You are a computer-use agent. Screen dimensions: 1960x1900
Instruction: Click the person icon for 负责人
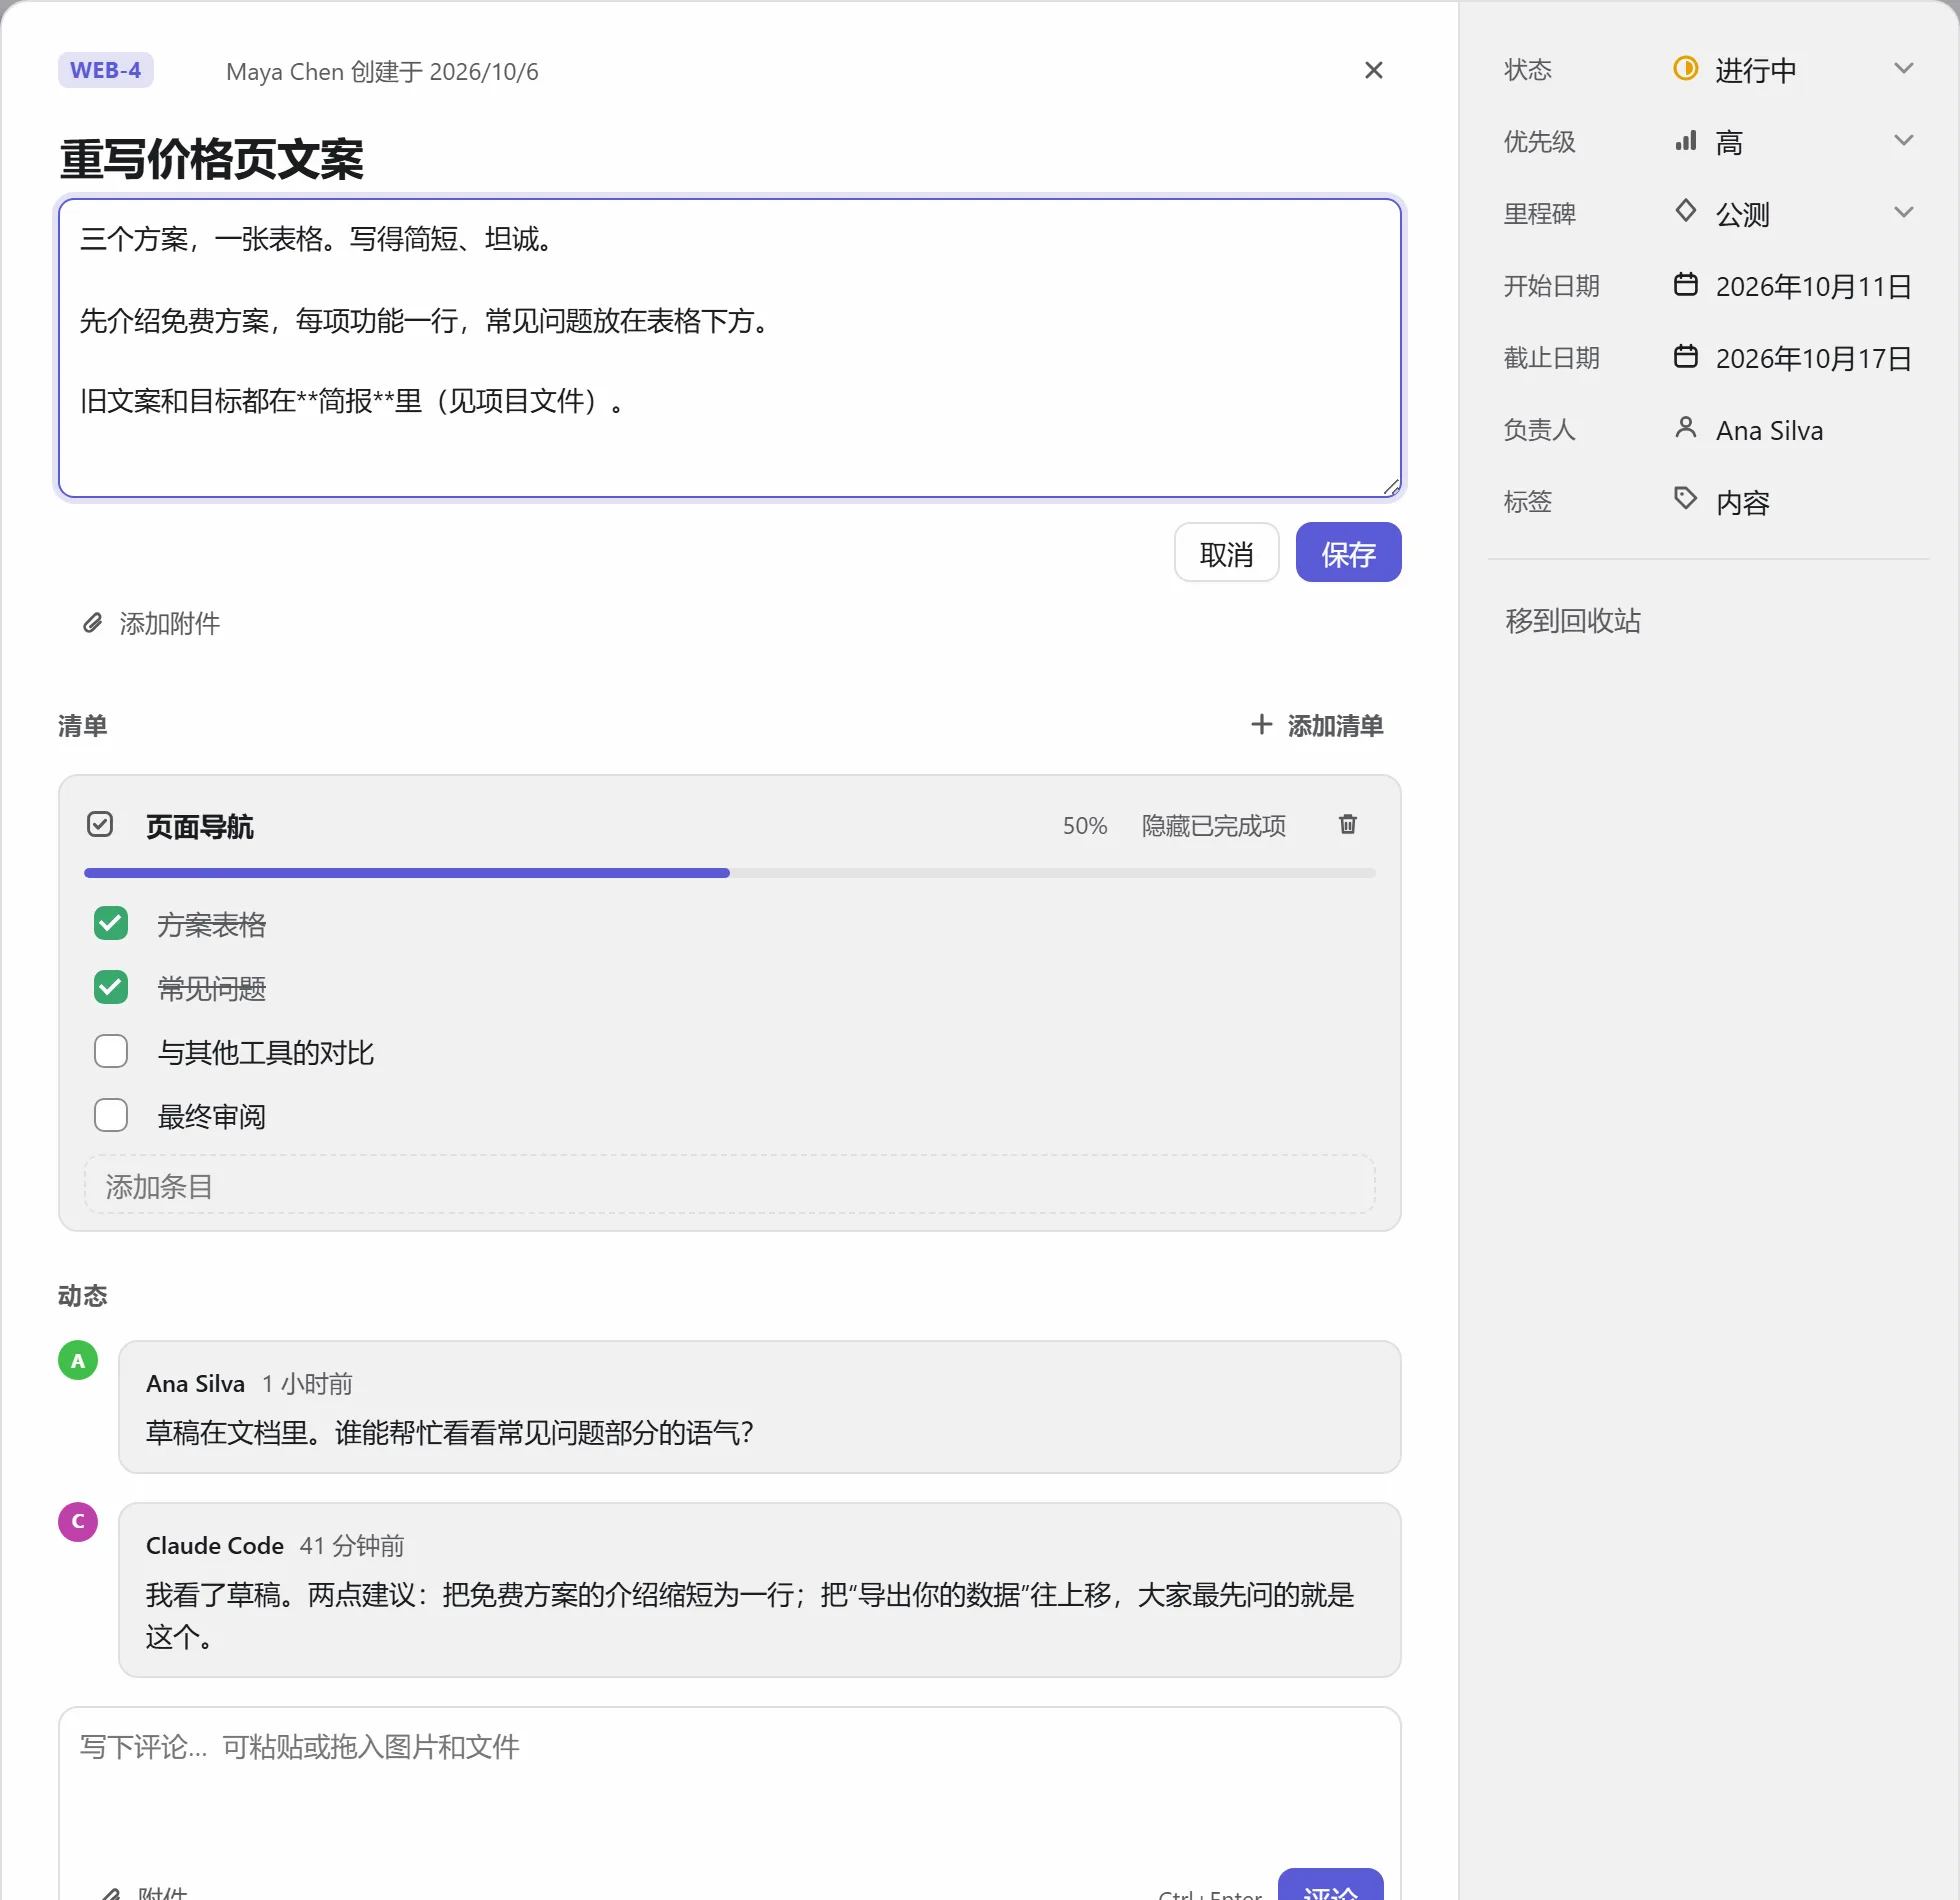[1685, 429]
